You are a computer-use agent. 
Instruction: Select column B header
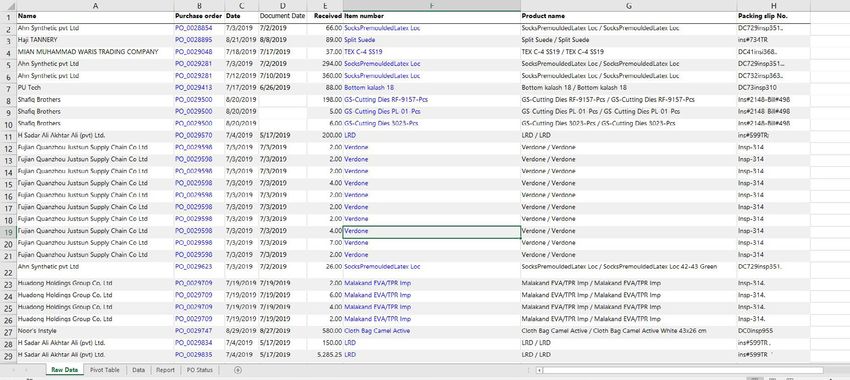(x=199, y=5)
